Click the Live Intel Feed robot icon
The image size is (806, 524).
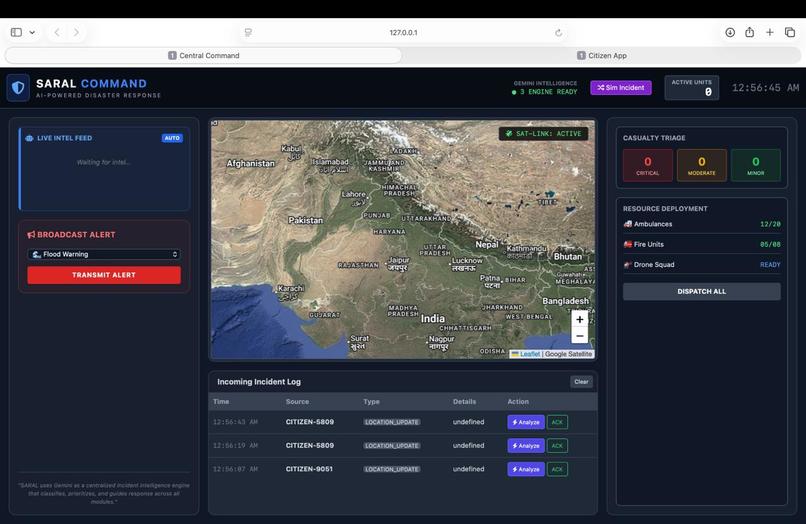tap(29, 138)
